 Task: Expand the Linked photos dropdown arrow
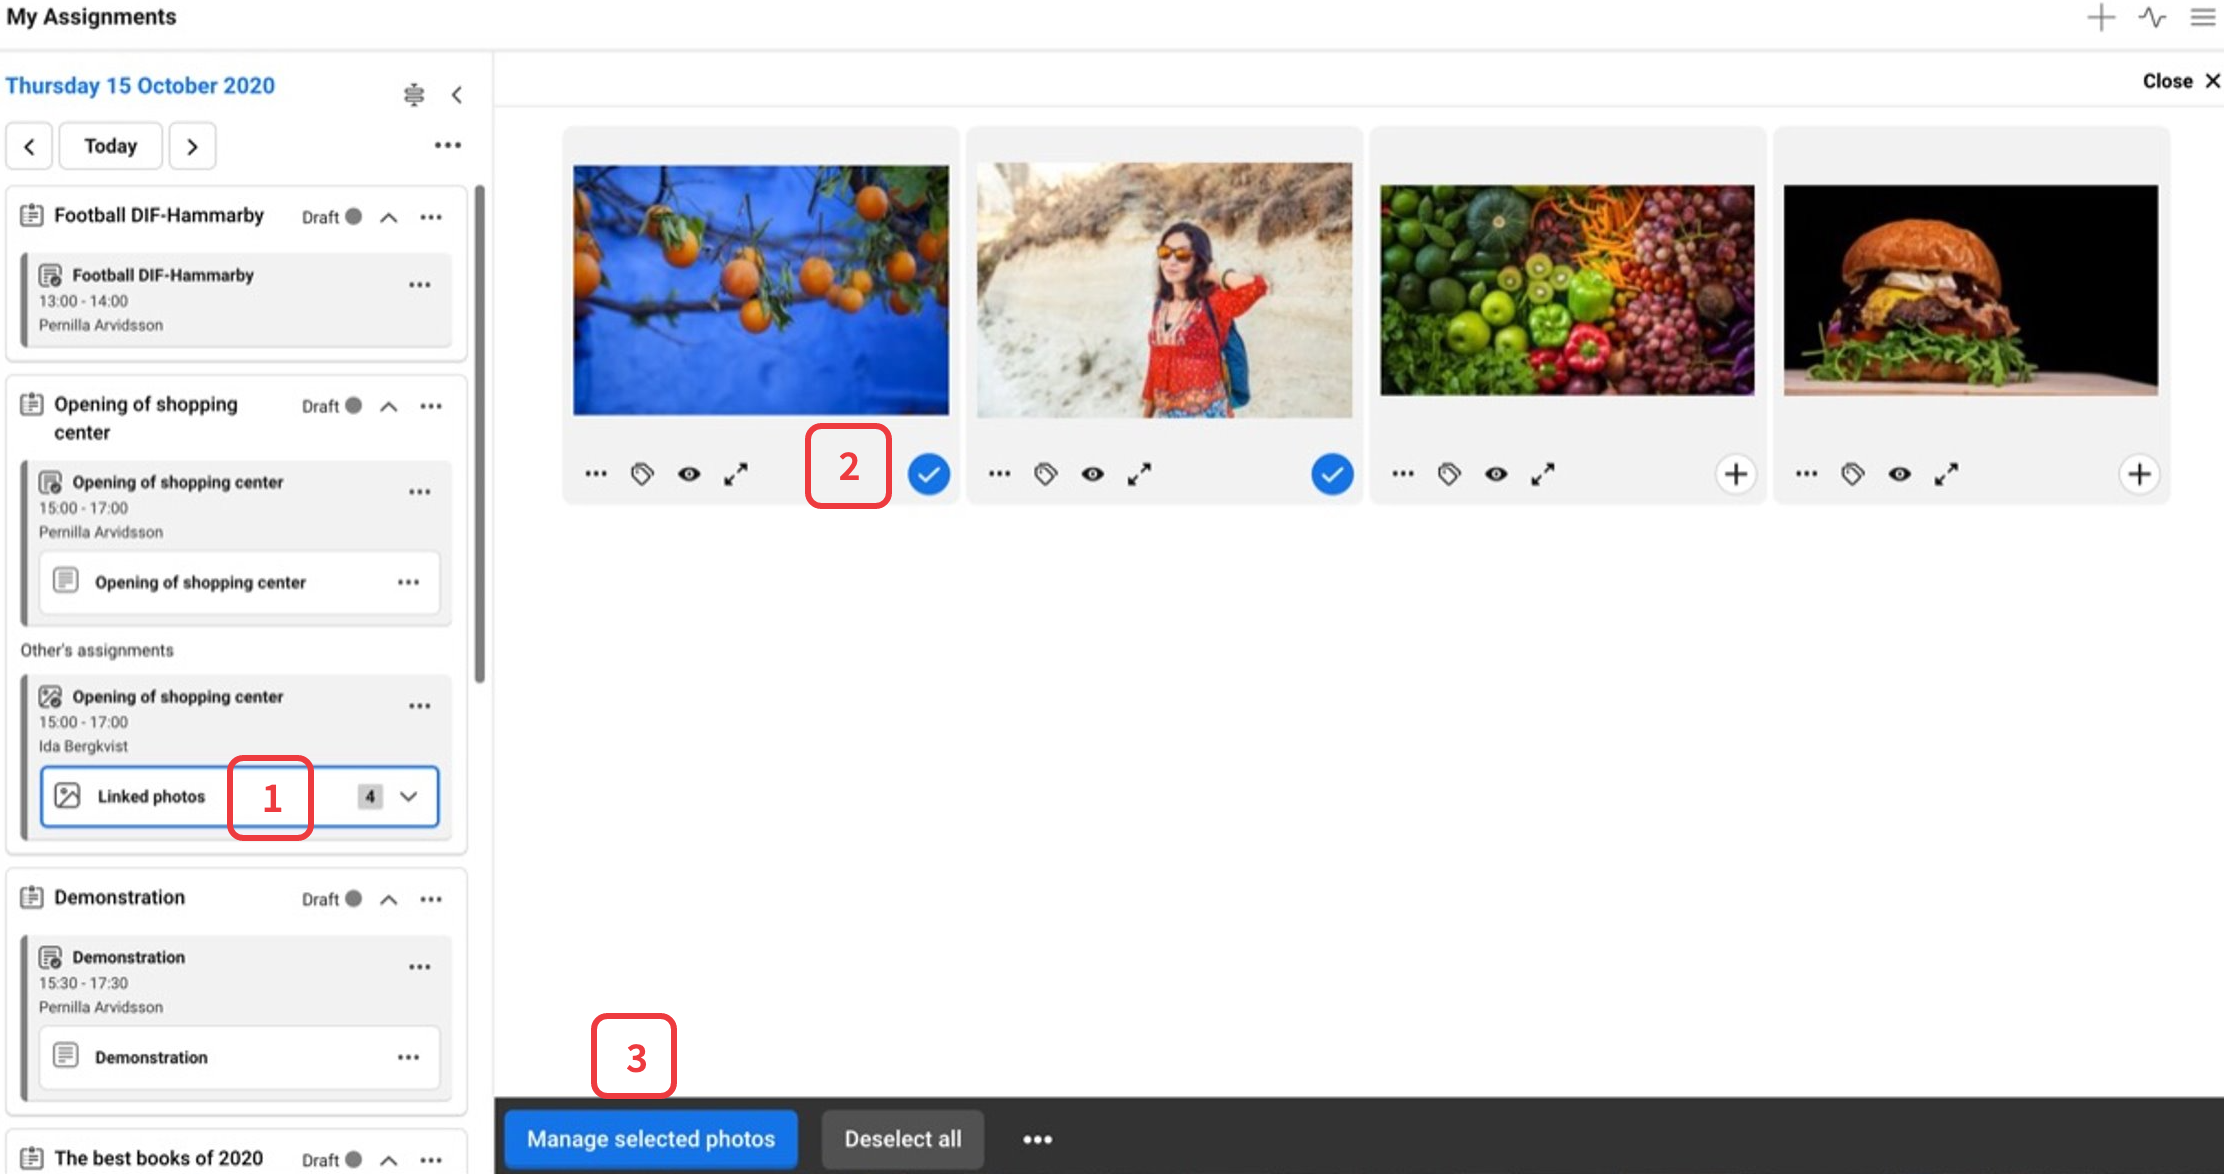pos(408,796)
